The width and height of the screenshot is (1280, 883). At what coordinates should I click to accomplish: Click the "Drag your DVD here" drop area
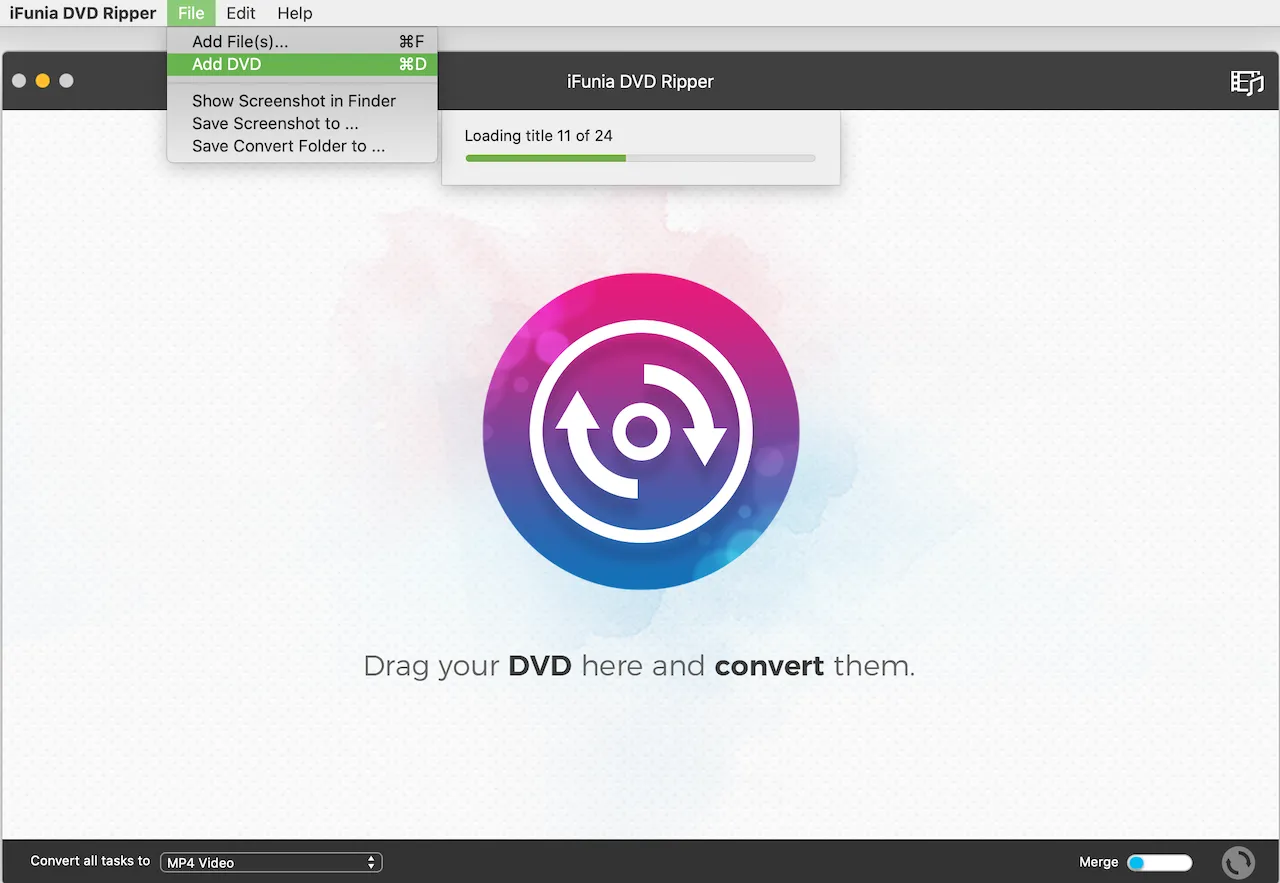pyautogui.click(x=640, y=665)
